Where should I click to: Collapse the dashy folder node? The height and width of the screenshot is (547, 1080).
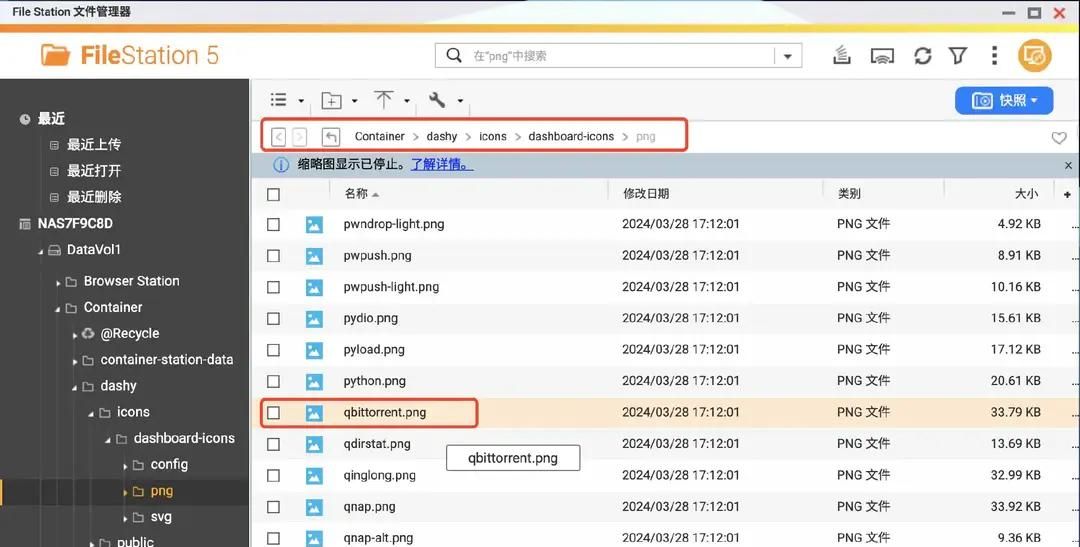pos(74,388)
